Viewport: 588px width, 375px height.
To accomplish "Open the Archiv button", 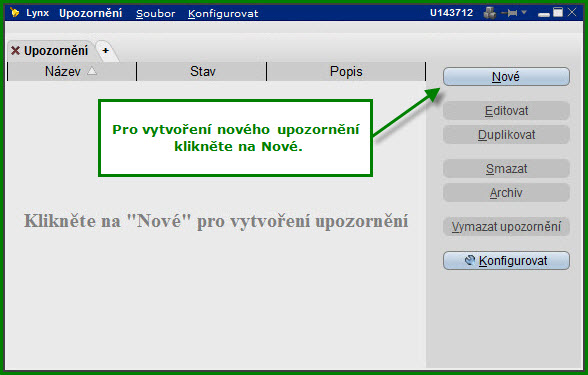I will 506,193.
